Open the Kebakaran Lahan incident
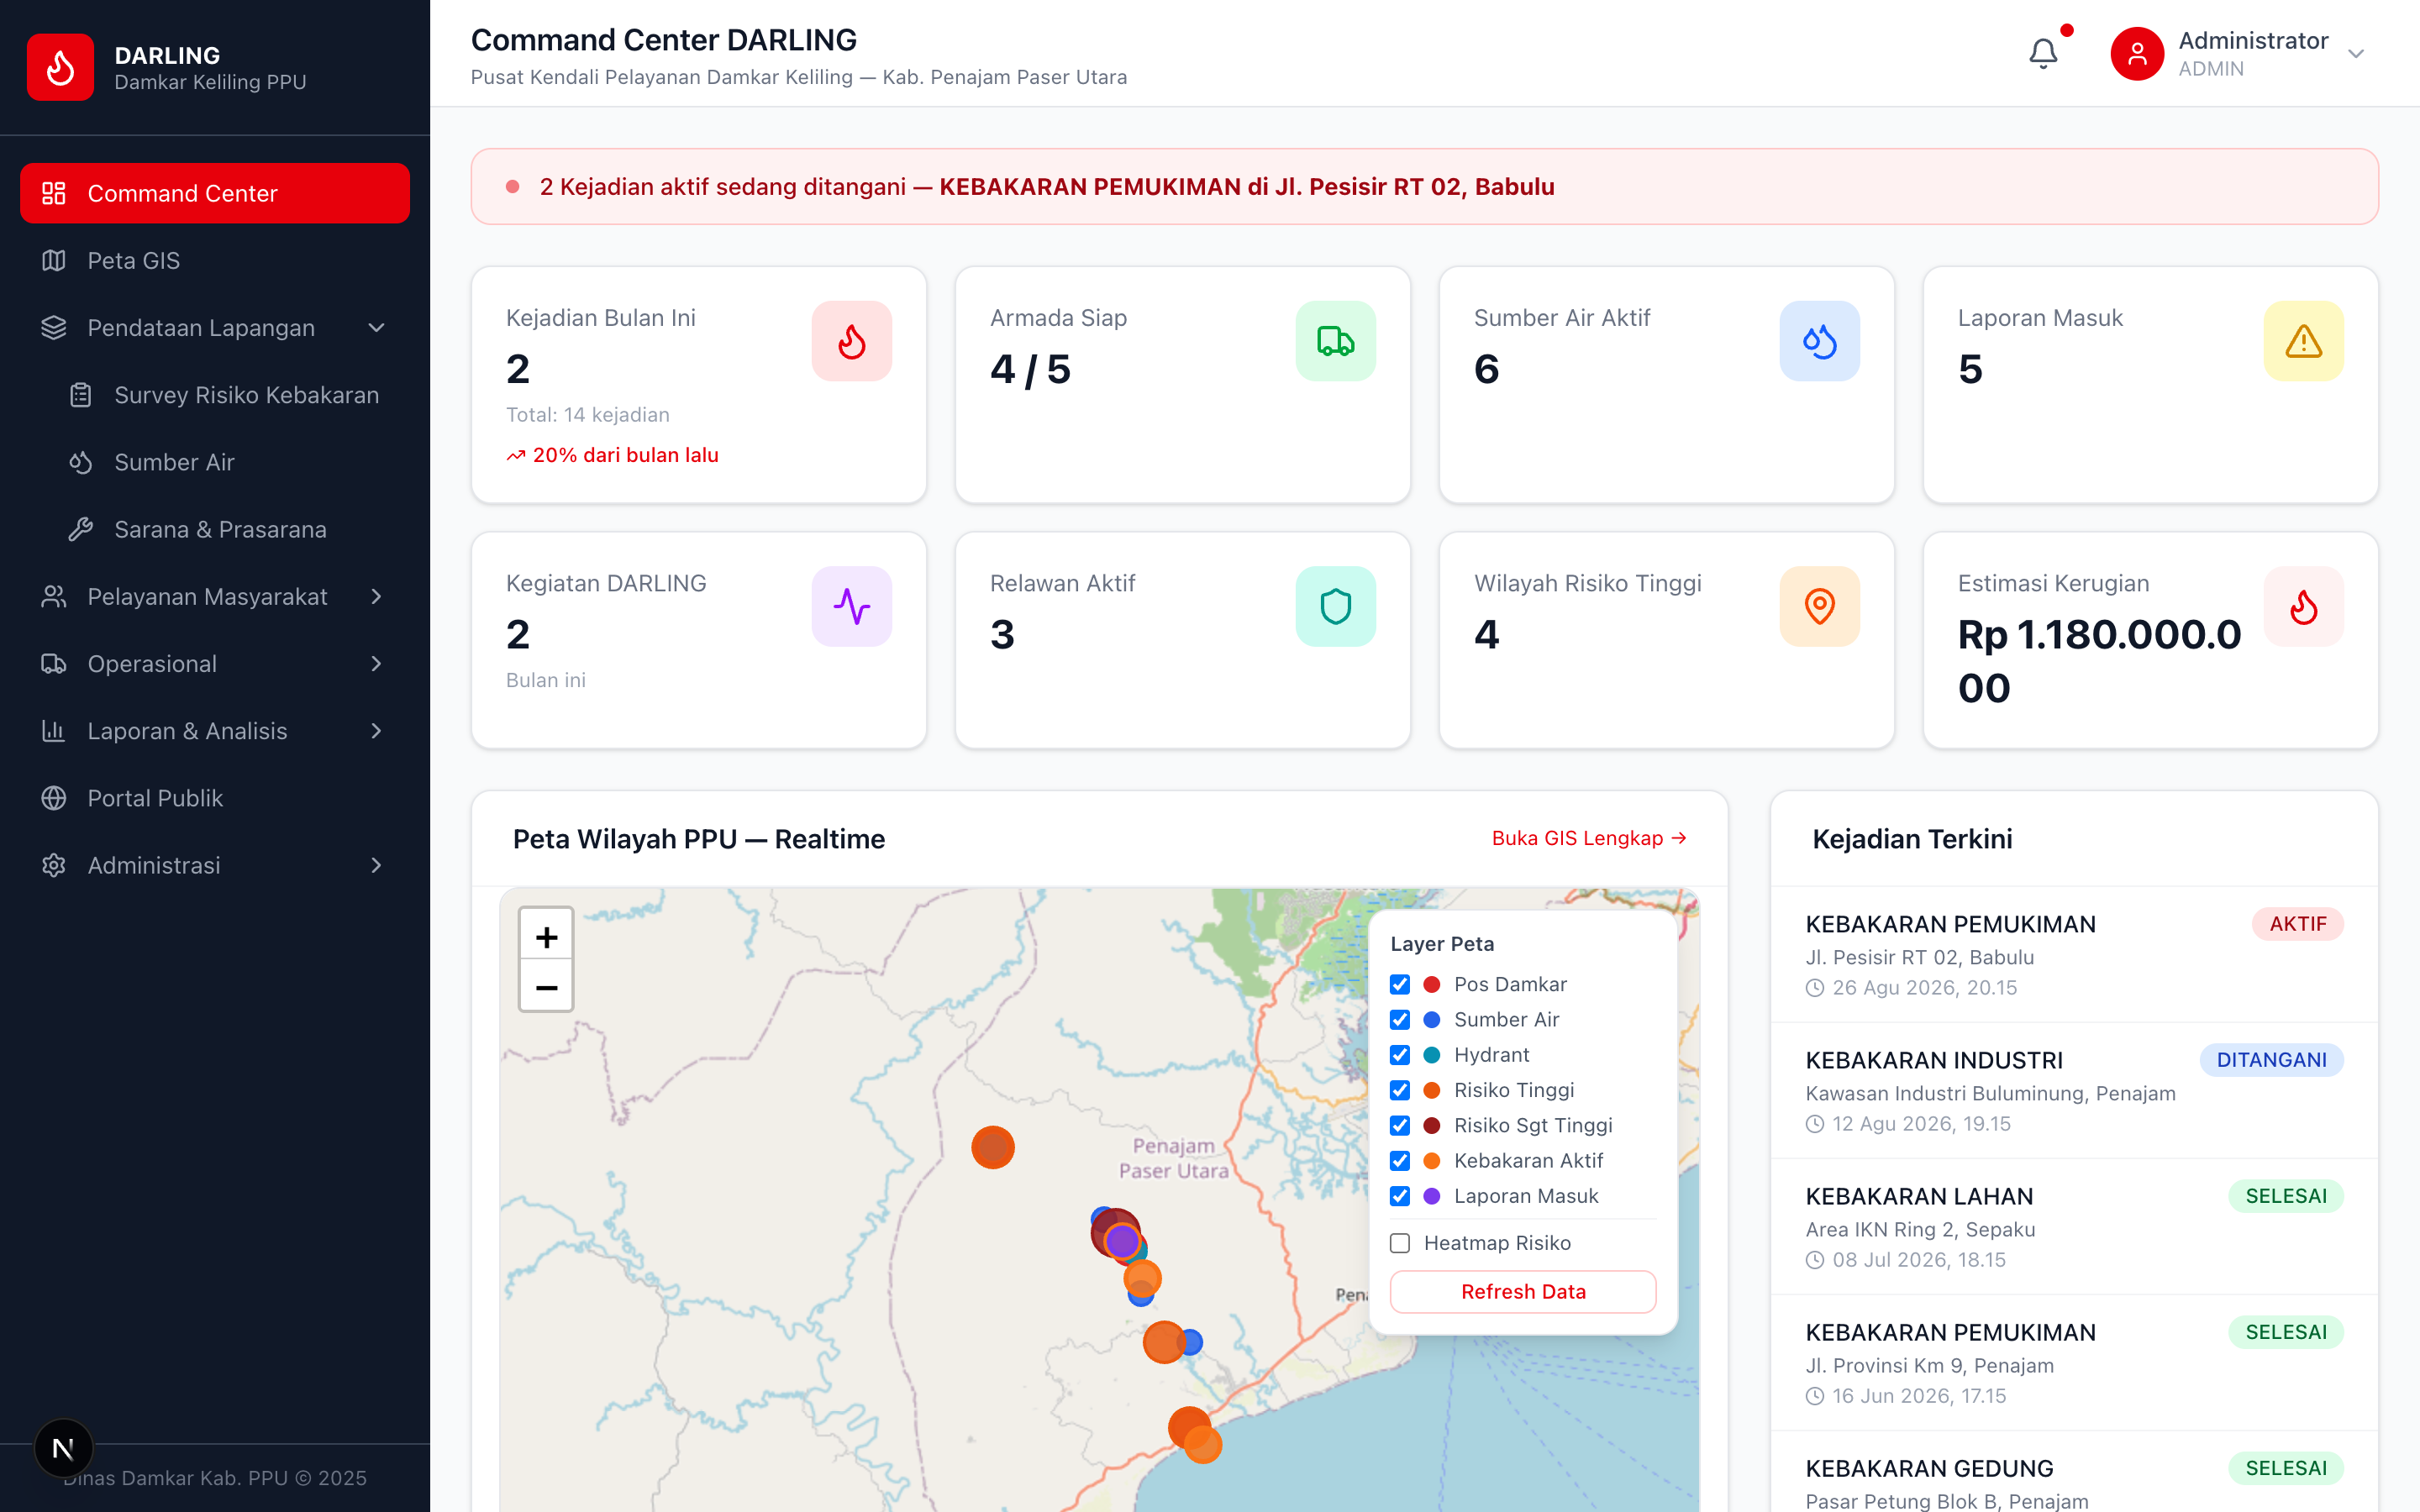Image resolution: width=2420 pixels, height=1512 pixels. tap(2074, 1226)
